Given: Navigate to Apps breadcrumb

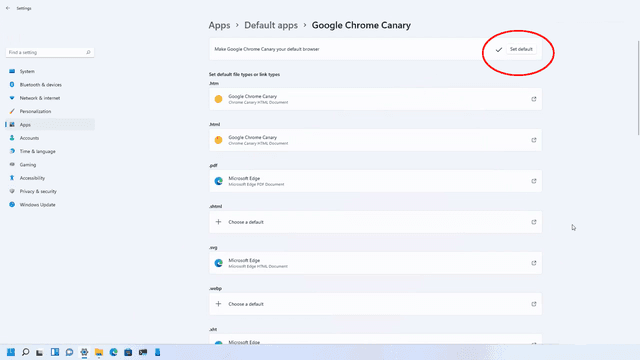Looking at the screenshot, I should point(219,25).
